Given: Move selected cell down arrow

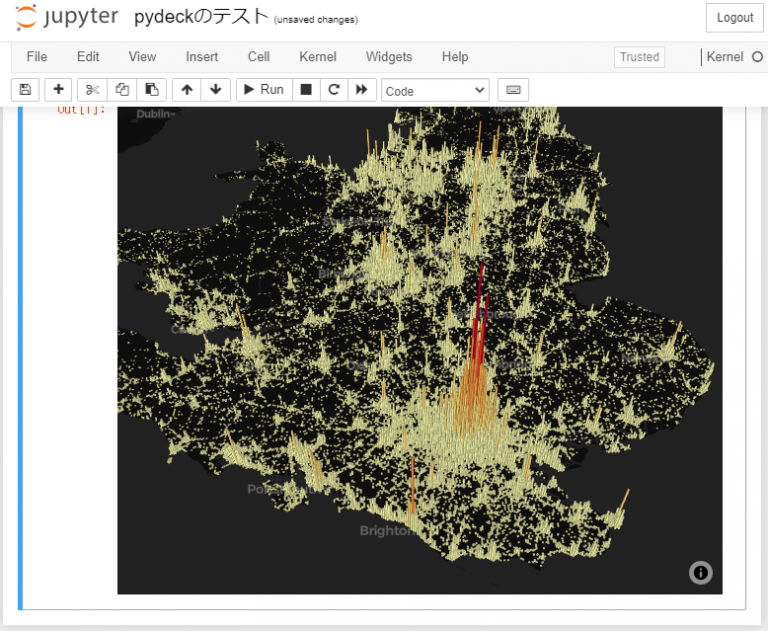Looking at the screenshot, I should point(215,90).
